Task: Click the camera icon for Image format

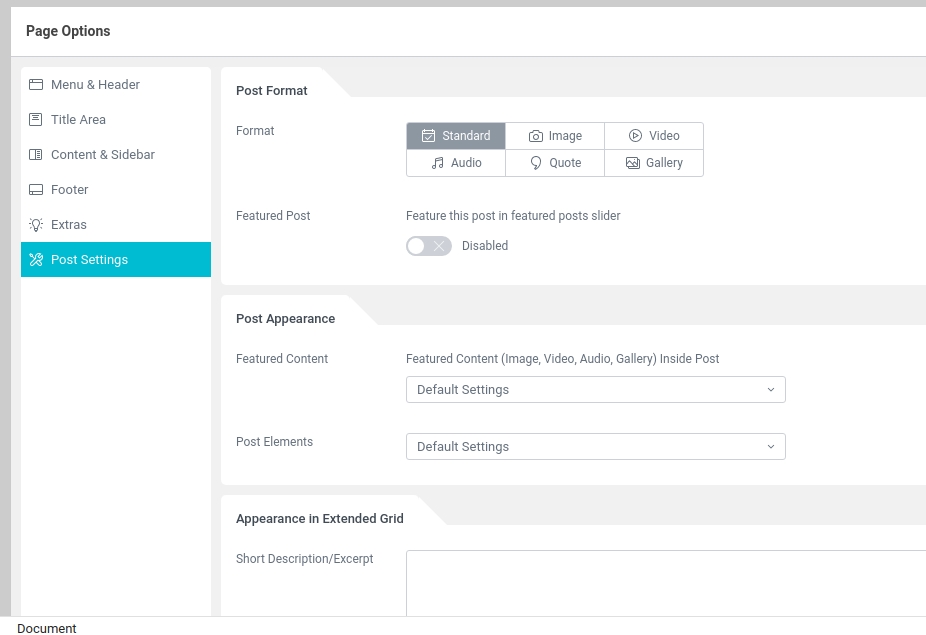Action: pyautogui.click(x=536, y=136)
